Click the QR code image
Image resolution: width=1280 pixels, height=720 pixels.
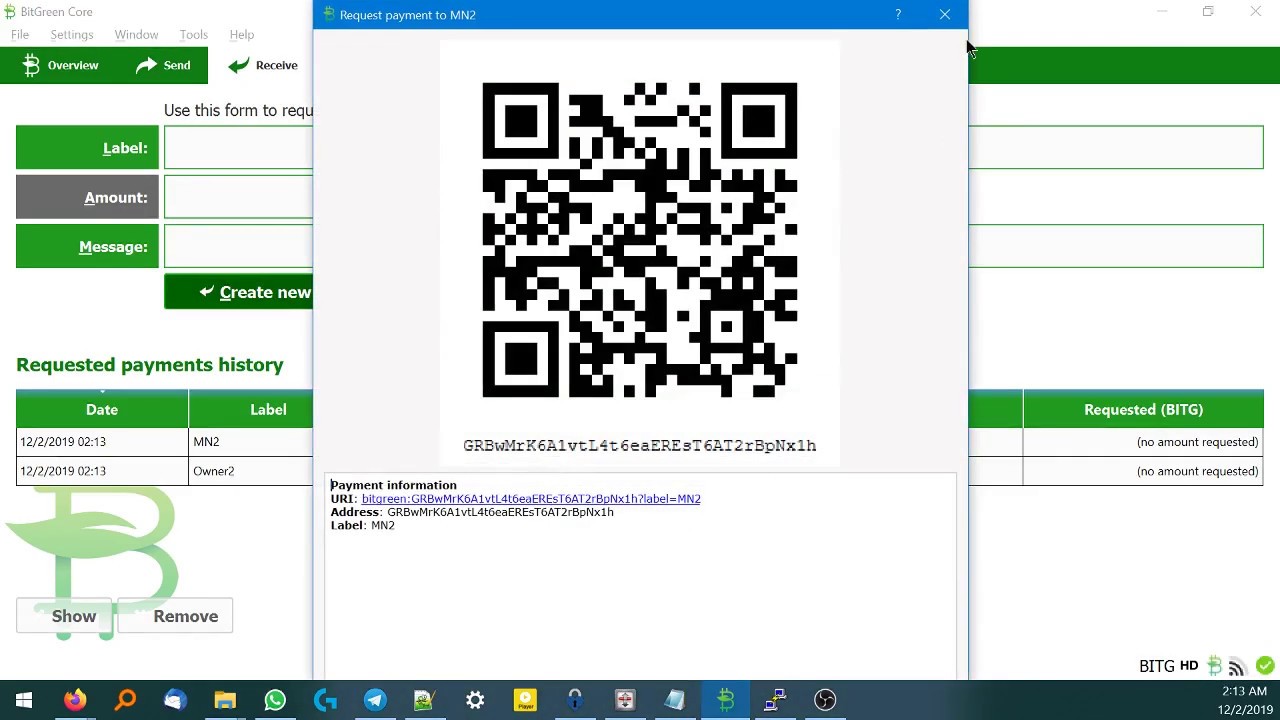640,240
